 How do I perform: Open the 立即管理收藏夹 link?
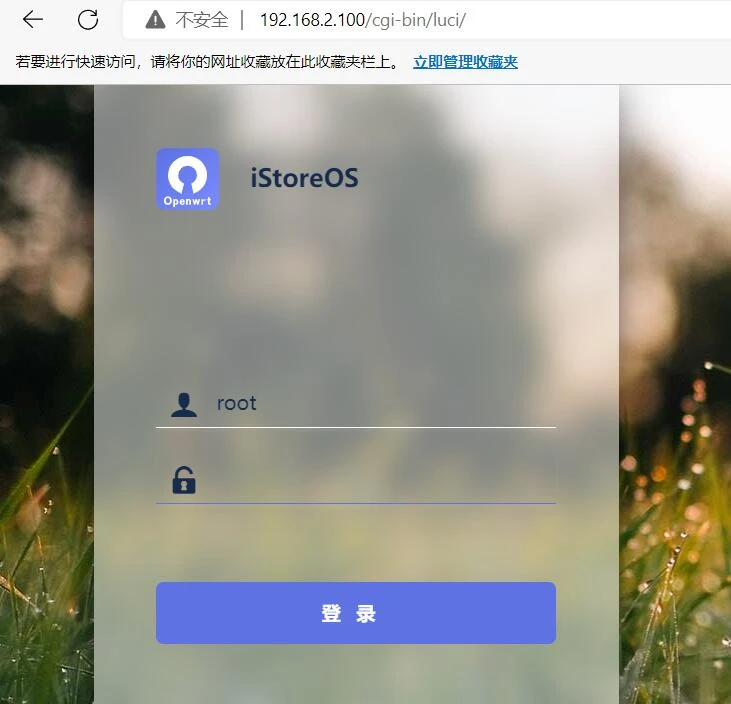click(x=465, y=62)
